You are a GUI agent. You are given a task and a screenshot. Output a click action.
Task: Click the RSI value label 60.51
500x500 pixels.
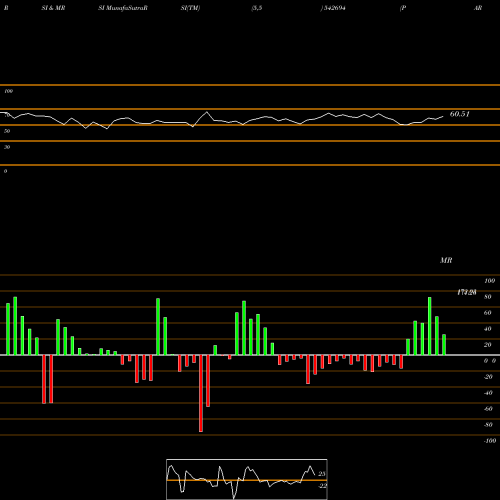[x=460, y=114]
